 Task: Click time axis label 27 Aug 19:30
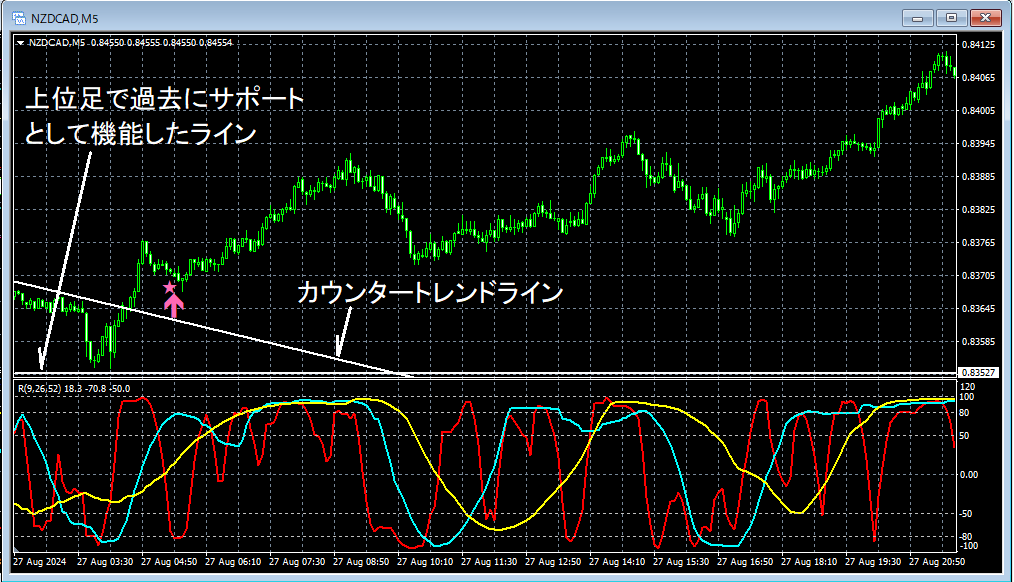click(x=873, y=562)
